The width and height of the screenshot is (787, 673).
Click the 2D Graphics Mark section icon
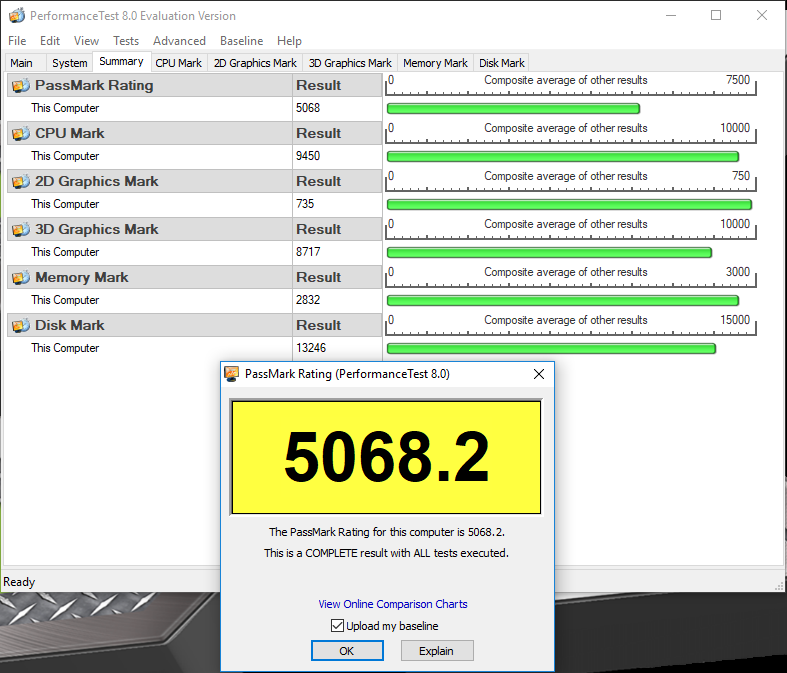(x=21, y=181)
